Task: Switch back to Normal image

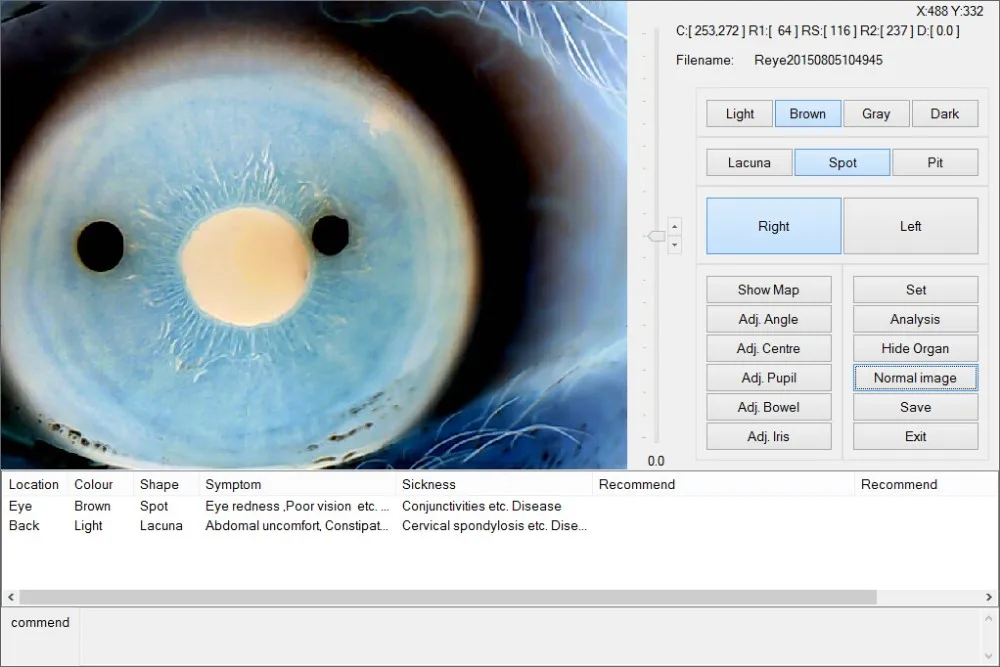Action: tap(915, 378)
